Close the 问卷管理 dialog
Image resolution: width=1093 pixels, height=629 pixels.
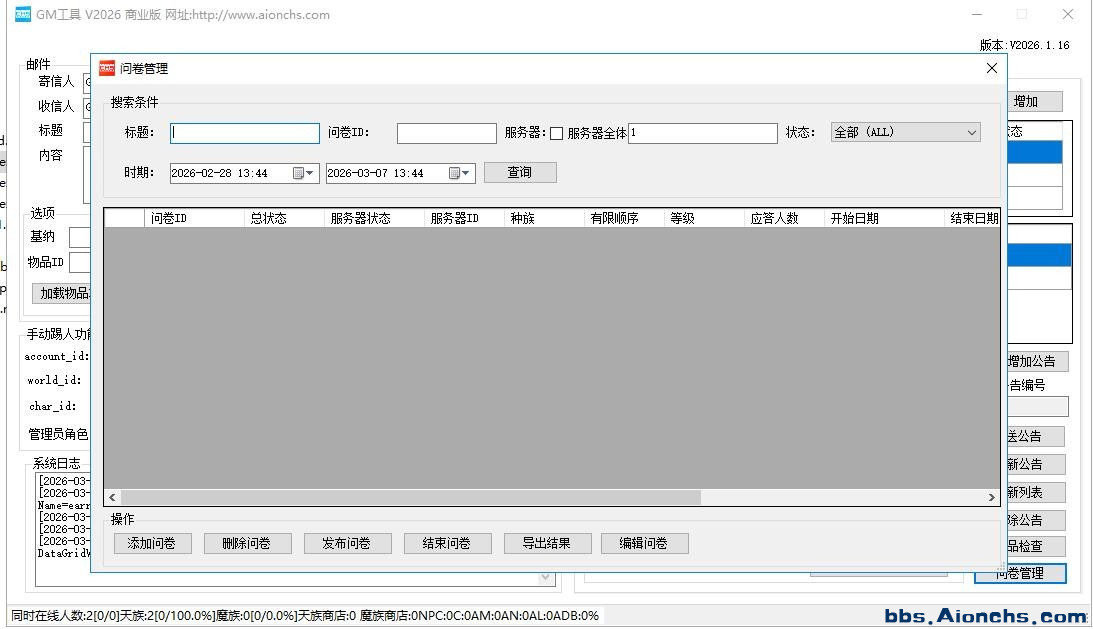[991, 68]
